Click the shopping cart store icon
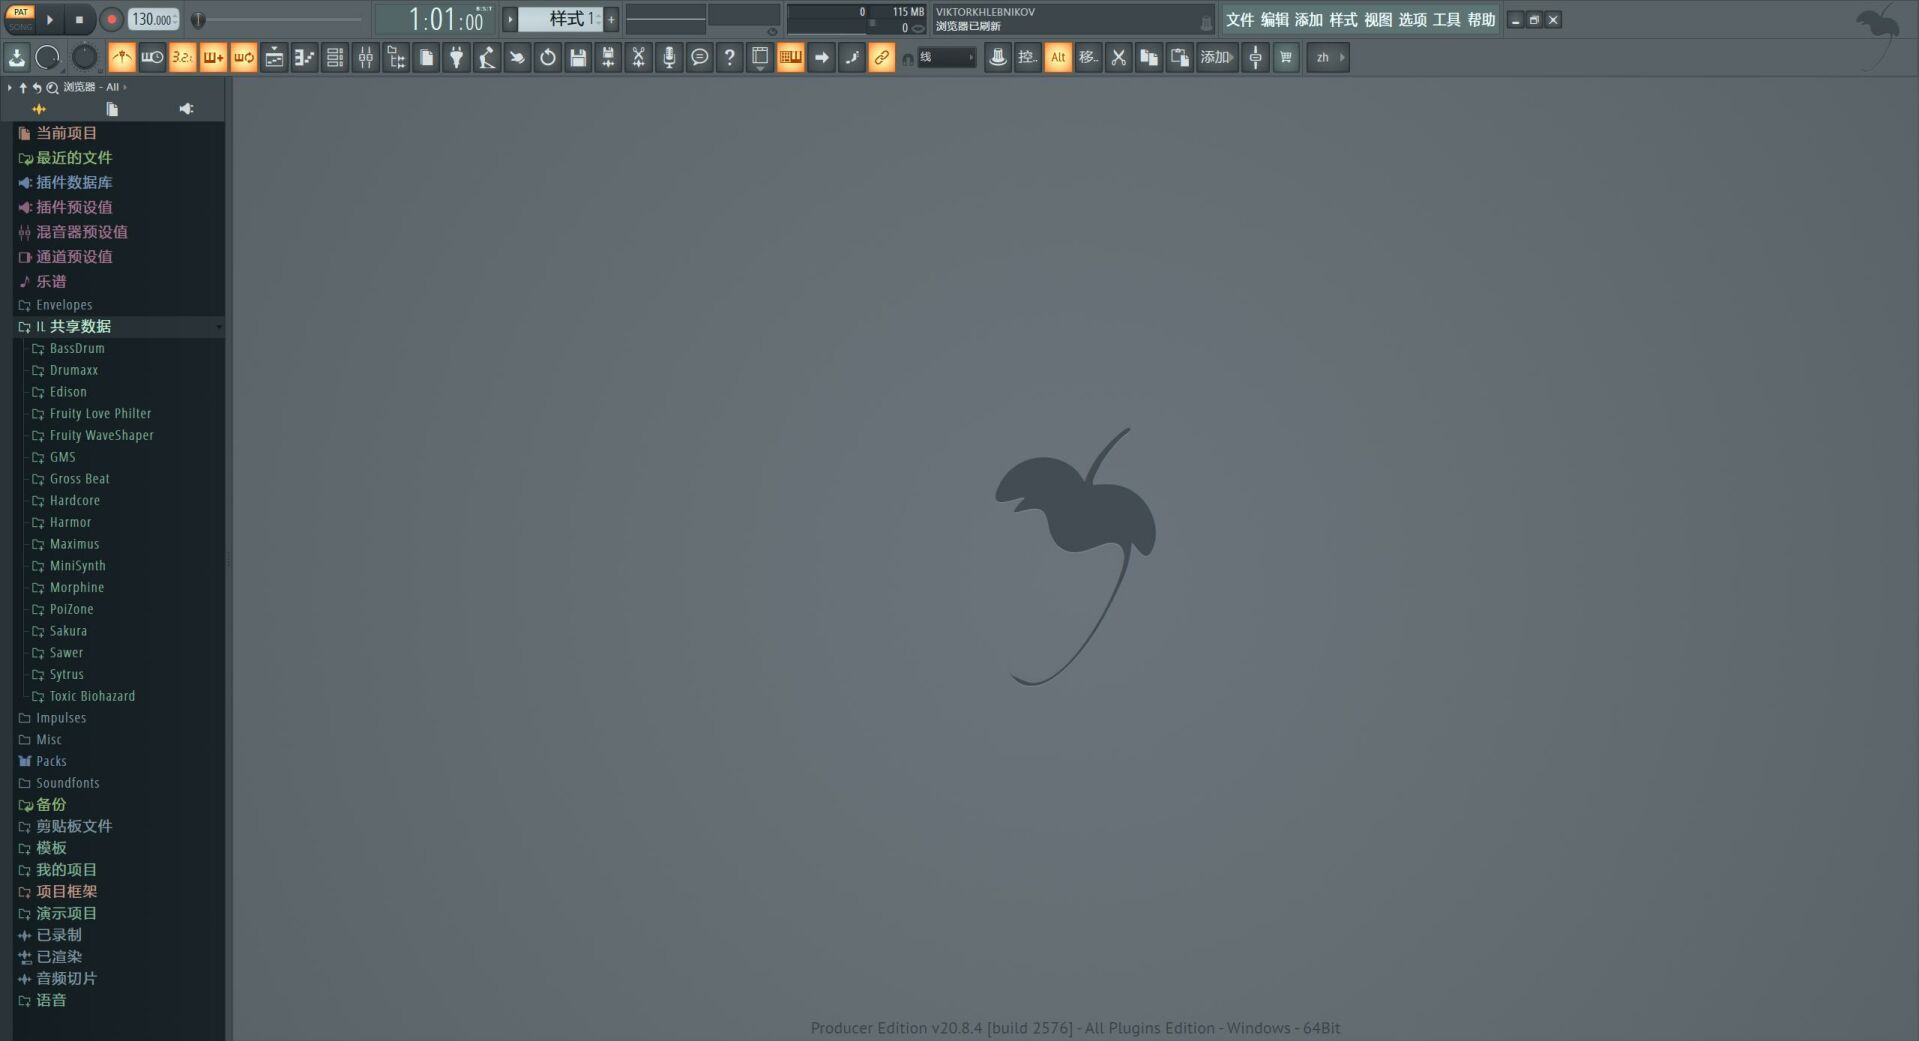This screenshot has height=1041, width=1919. coord(1286,58)
